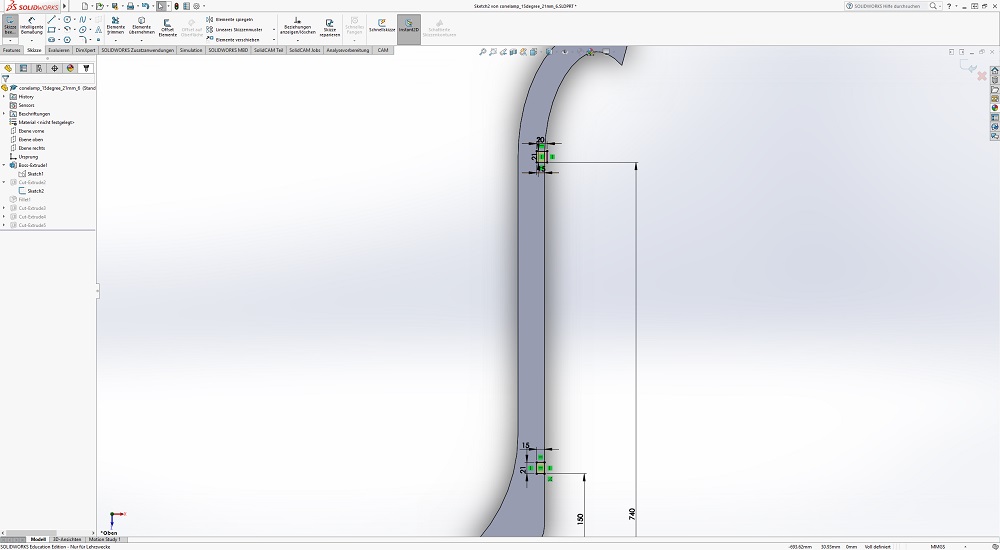This screenshot has height=550, width=1000.
Task: Expand the History tree node
Action: coord(4,96)
